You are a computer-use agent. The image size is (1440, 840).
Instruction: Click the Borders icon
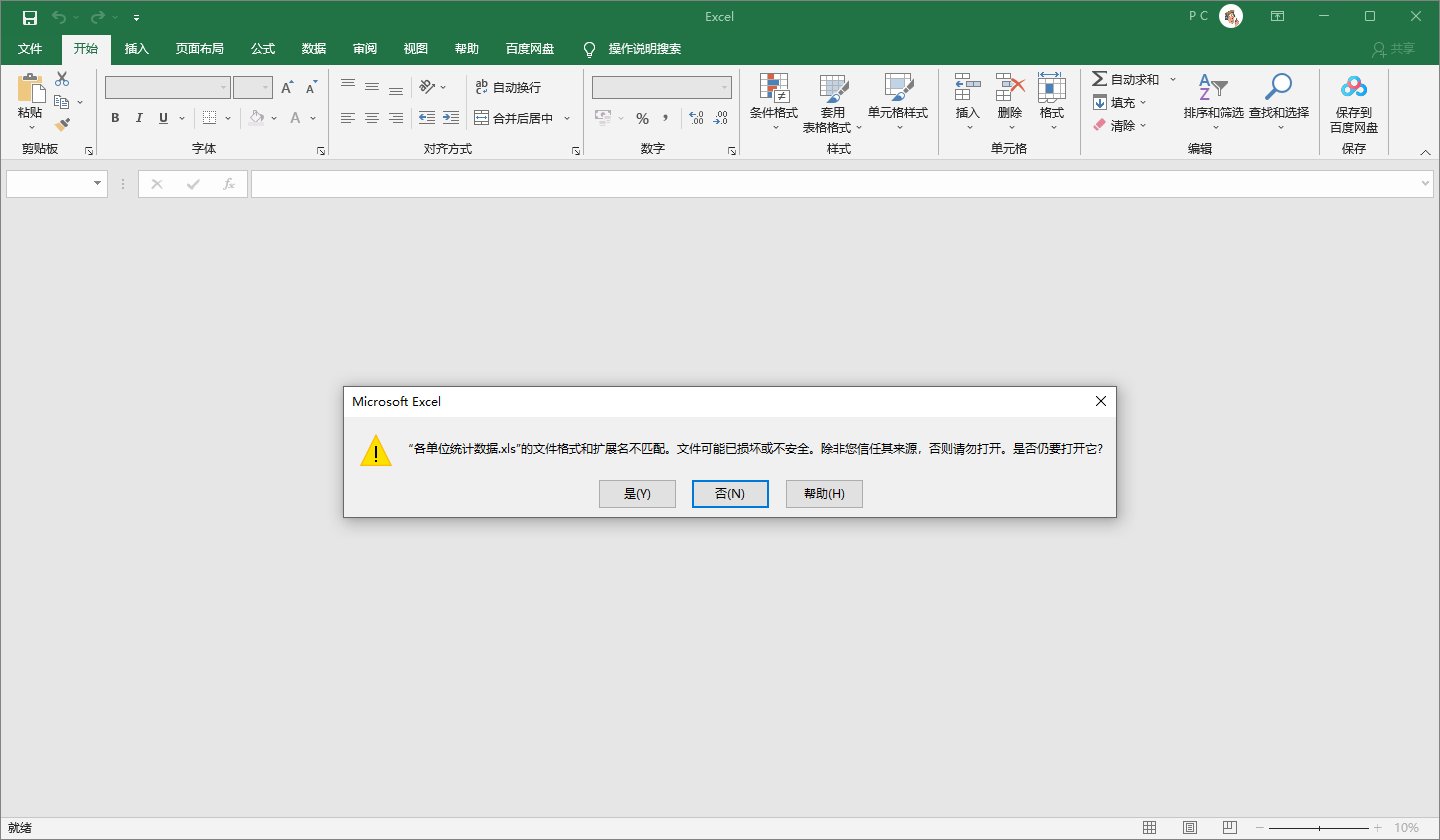tap(210, 118)
